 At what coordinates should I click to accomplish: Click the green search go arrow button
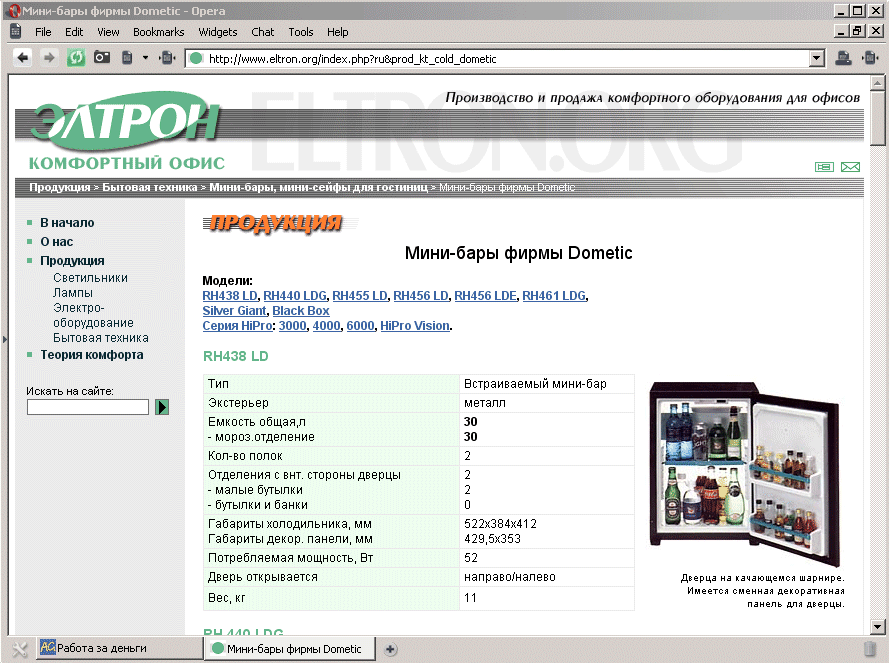click(162, 407)
